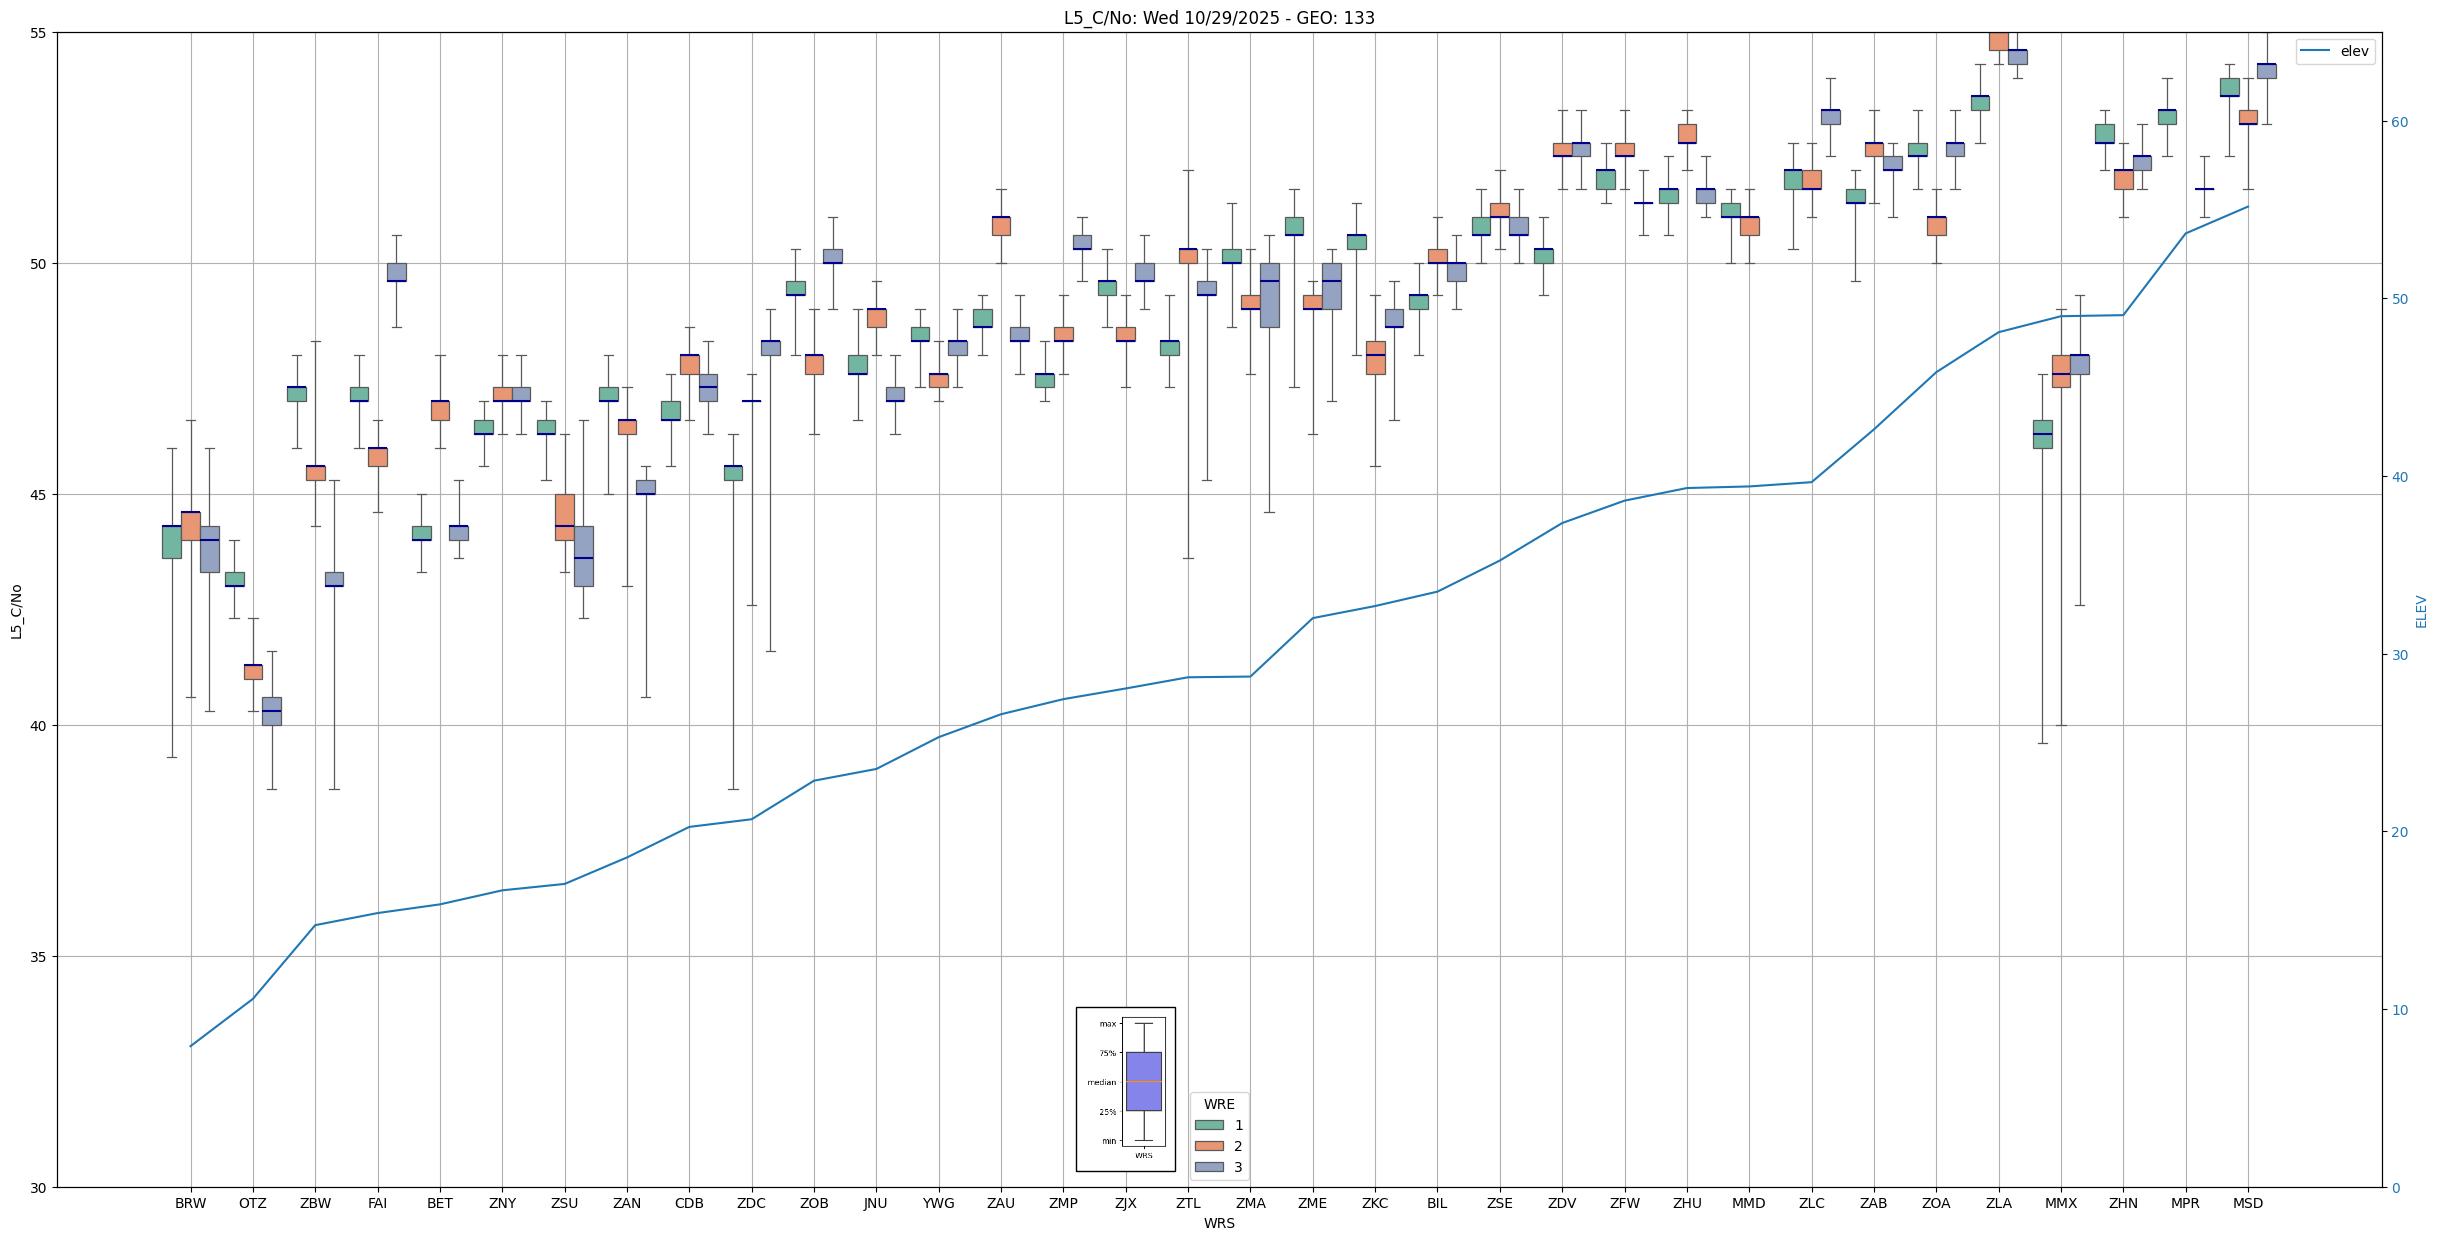Click the 'median' label in boxplot key
The image size is (2438, 1240).
click(1101, 1082)
